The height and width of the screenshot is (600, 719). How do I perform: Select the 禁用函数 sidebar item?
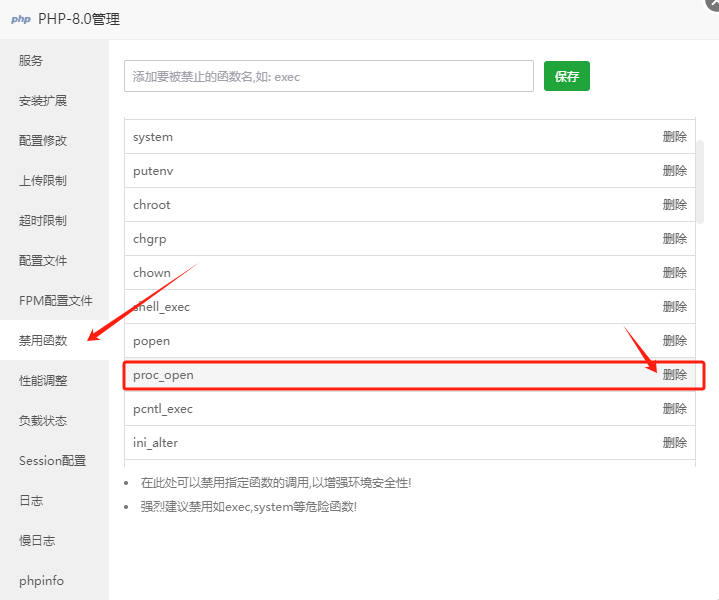pos(43,341)
